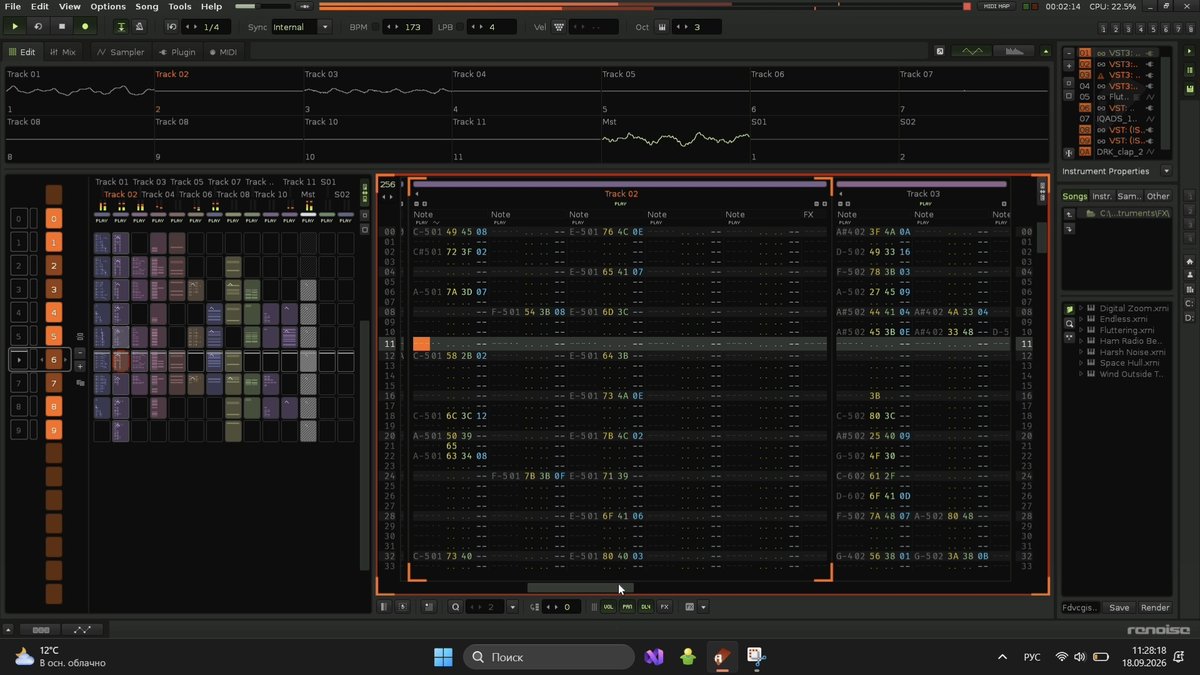Toggle the metronome button
This screenshot has height=675, width=1200.
tap(139, 27)
